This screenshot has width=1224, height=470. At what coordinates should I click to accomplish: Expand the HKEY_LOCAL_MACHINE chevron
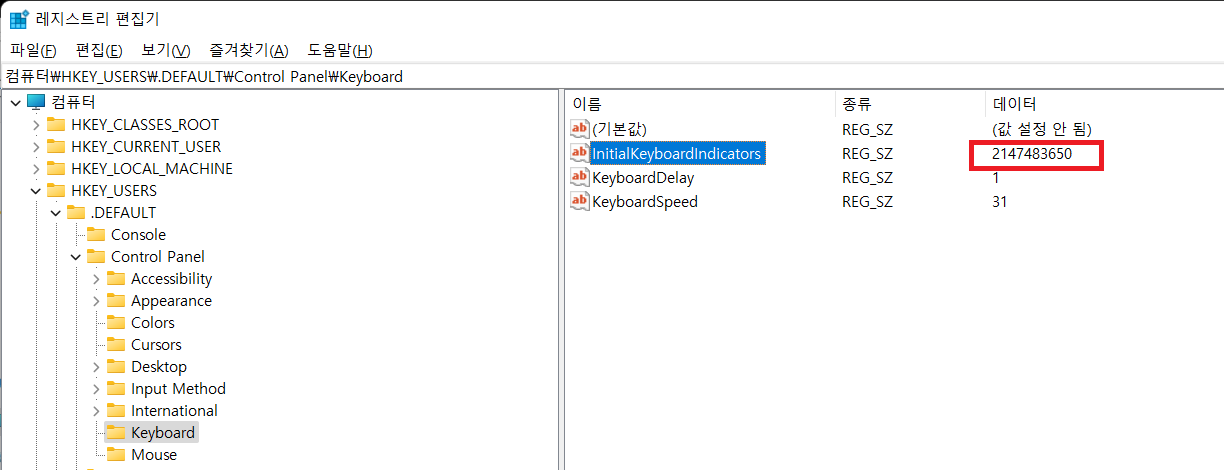tap(36, 168)
